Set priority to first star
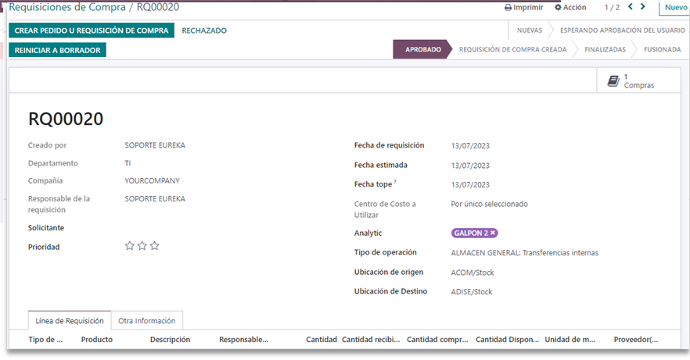The width and height of the screenshot is (690, 360). pyautogui.click(x=129, y=246)
